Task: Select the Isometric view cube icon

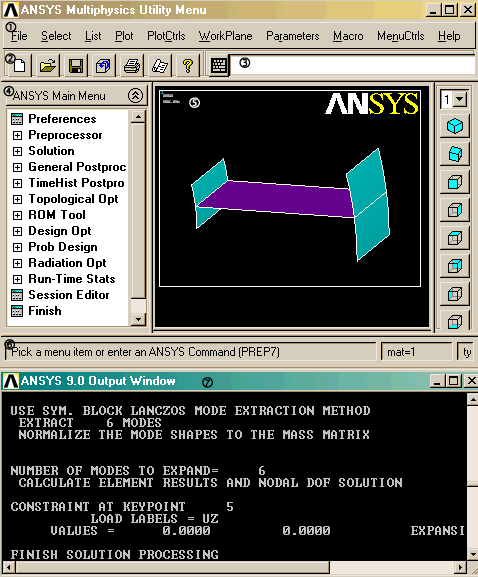Action: (455, 126)
